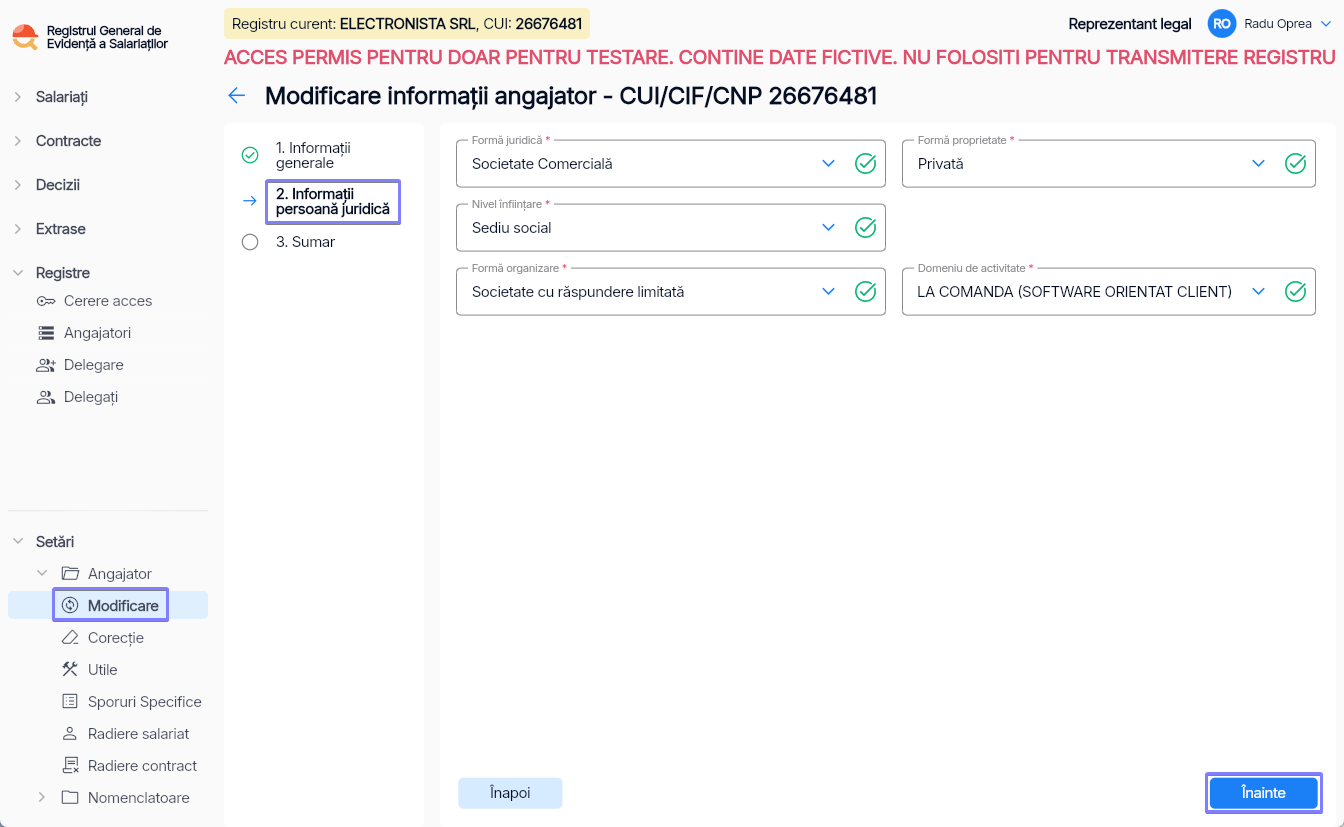Click the Angajator open folder icon
Screen dimensions: 1344x827
70,574
